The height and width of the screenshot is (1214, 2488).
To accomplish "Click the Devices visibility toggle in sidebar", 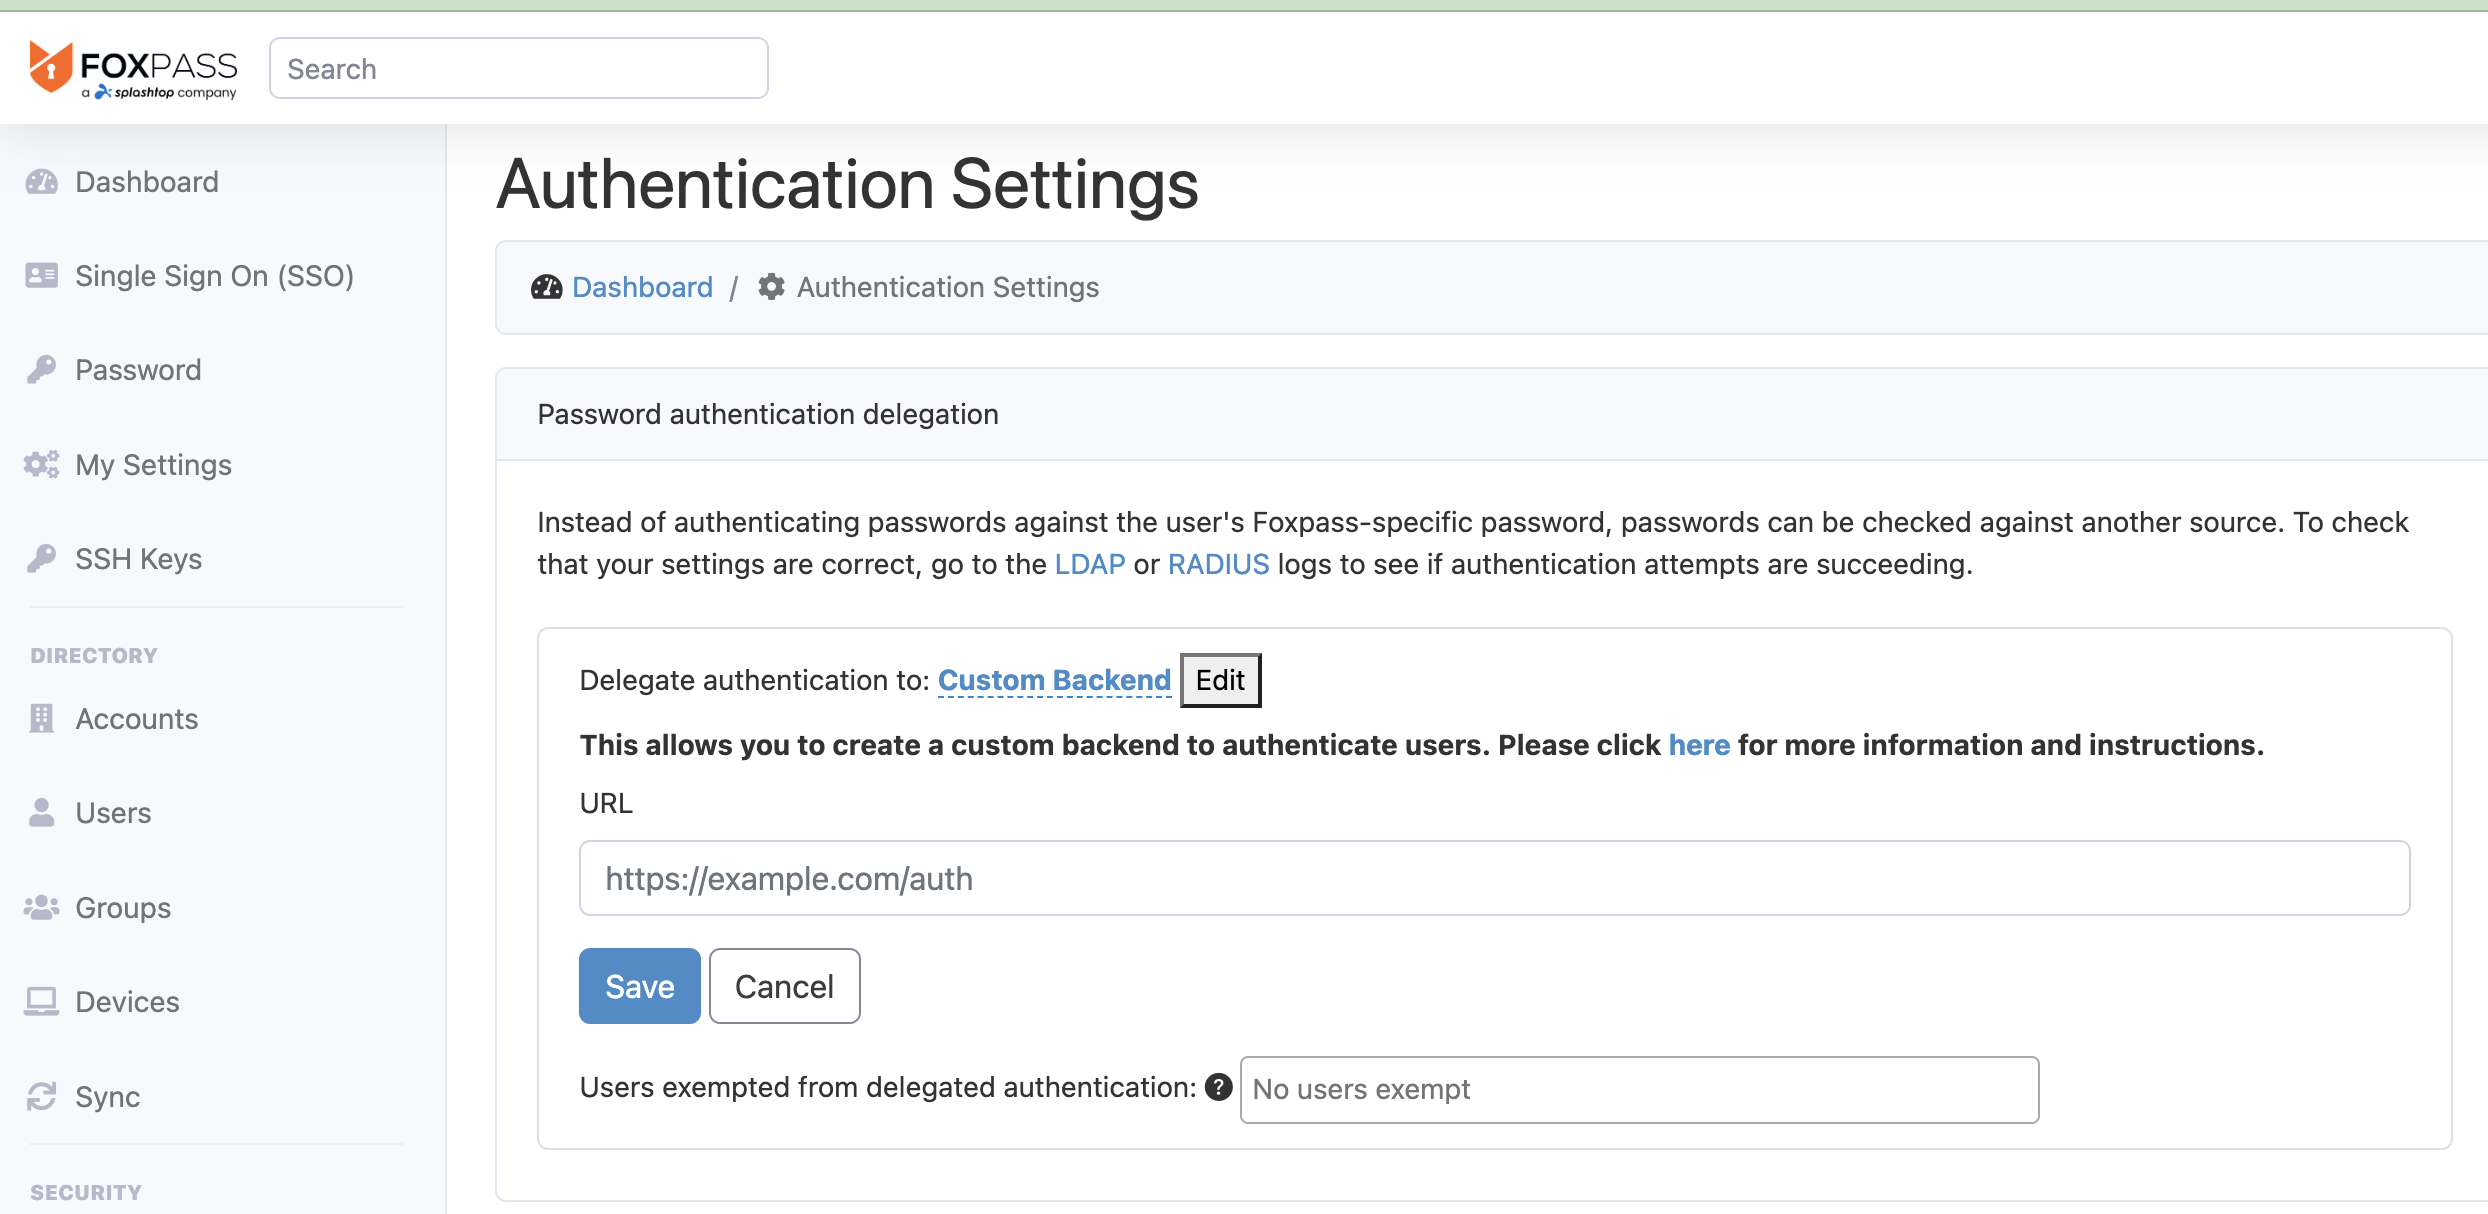I will (x=127, y=1001).
